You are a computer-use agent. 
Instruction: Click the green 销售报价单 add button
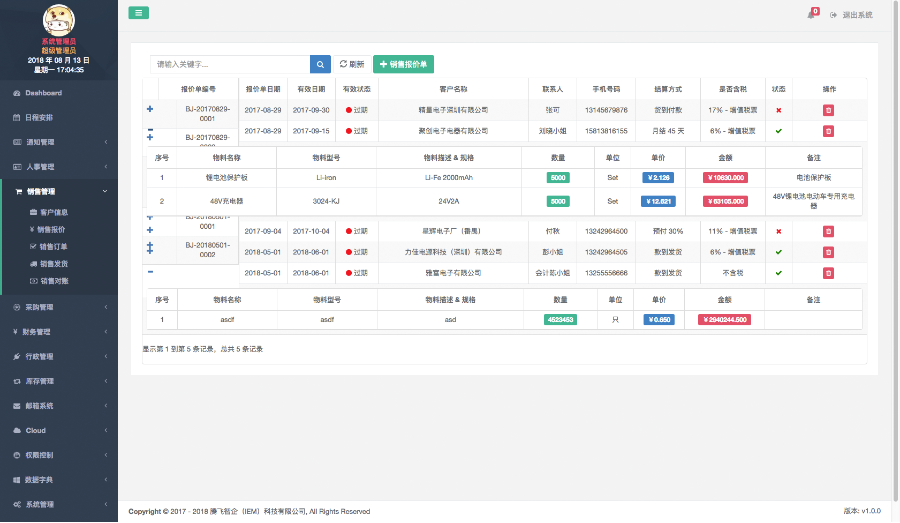403,64
